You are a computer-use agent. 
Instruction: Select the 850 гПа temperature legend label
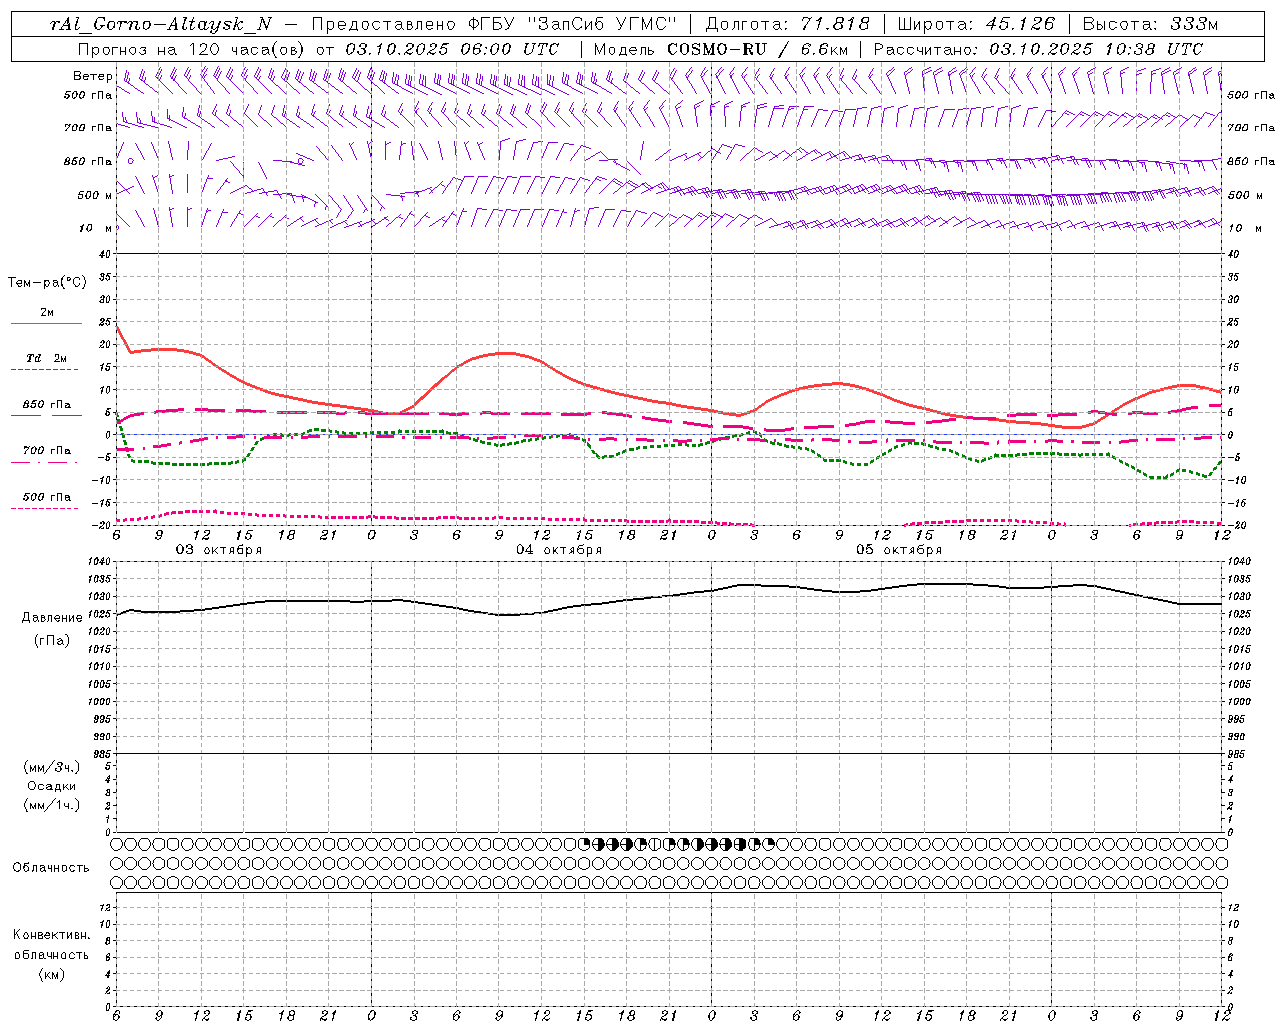tap(46, 405)
